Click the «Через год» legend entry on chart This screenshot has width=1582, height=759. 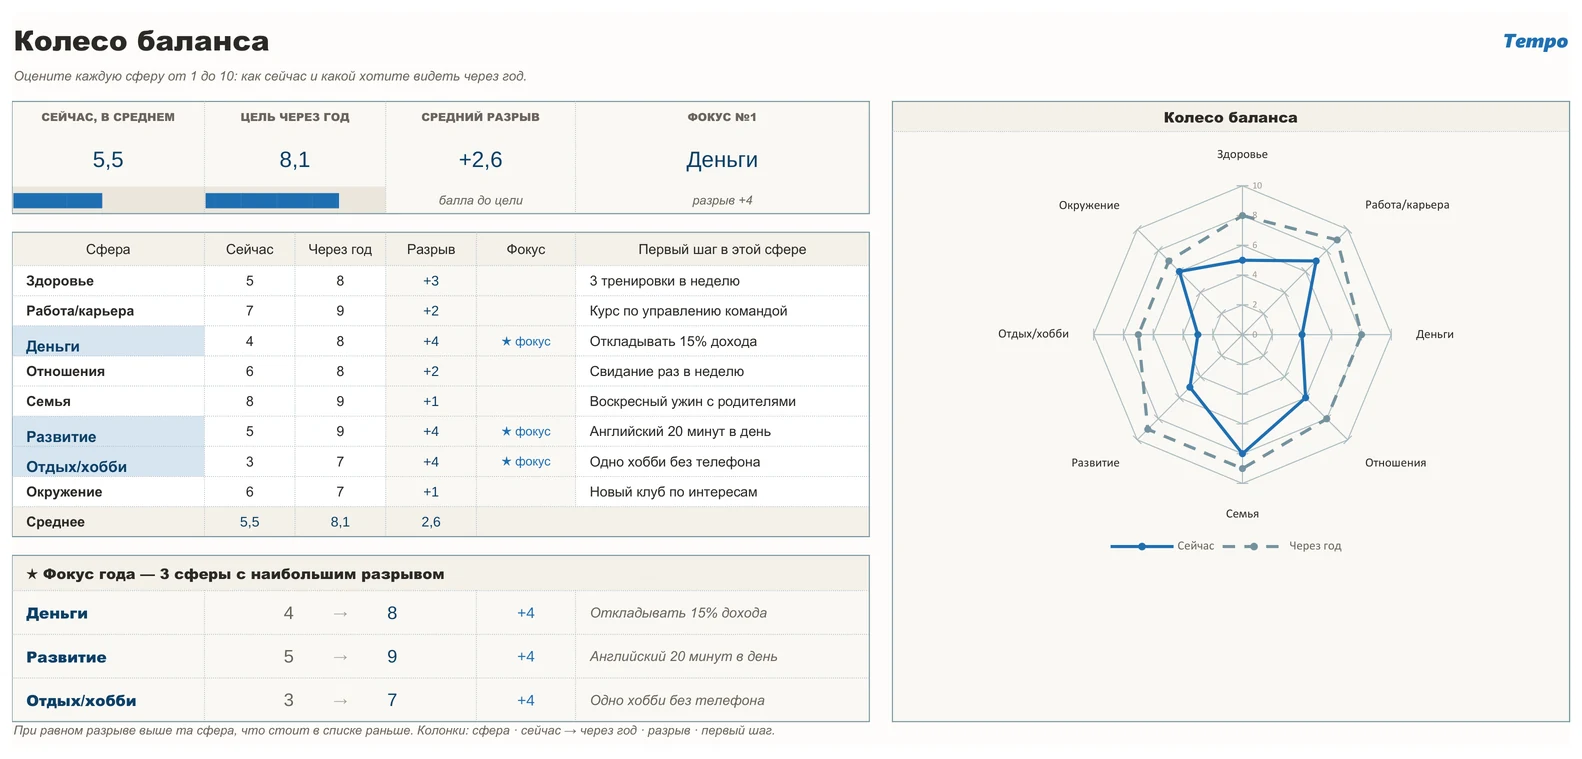[x=1282, y=546]
